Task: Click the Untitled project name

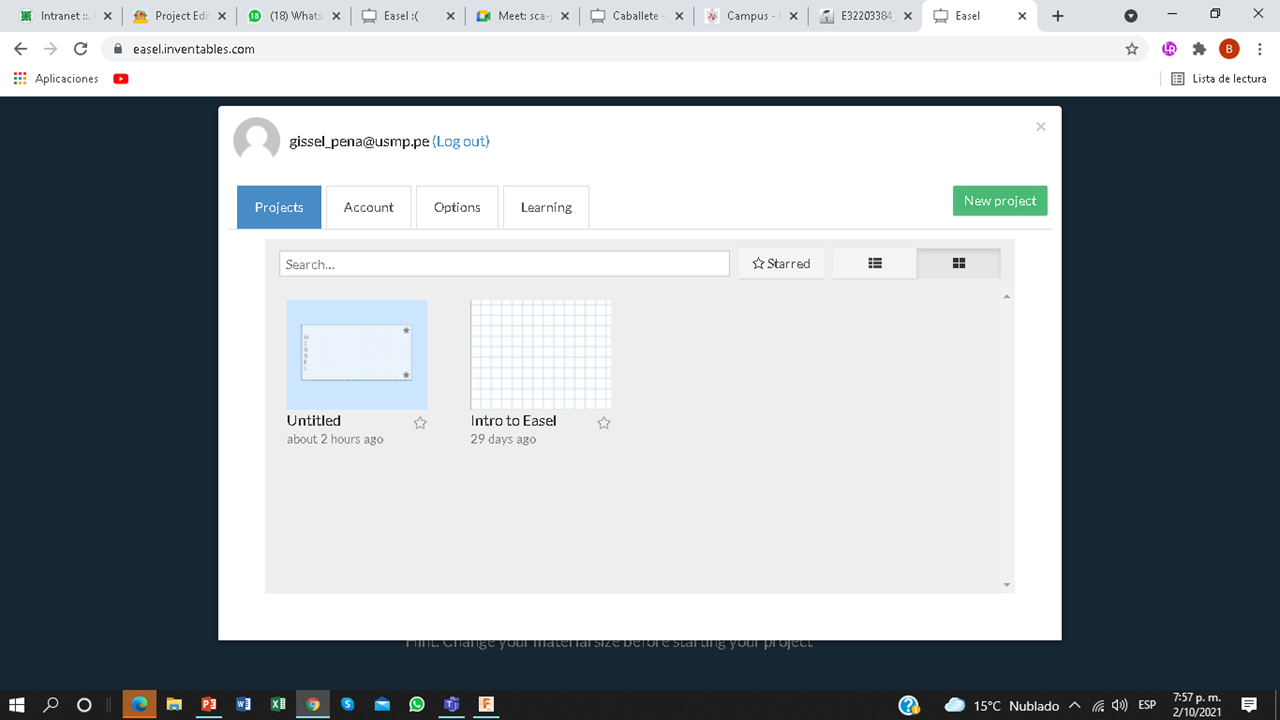Action: [x=314, y=421]
